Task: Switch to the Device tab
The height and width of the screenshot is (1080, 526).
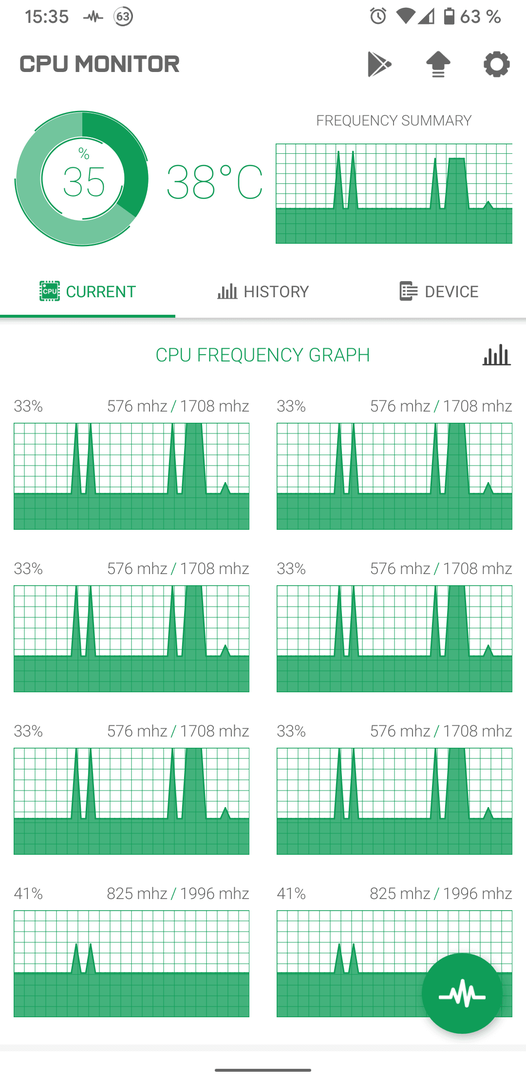Action: pos(439,291)
